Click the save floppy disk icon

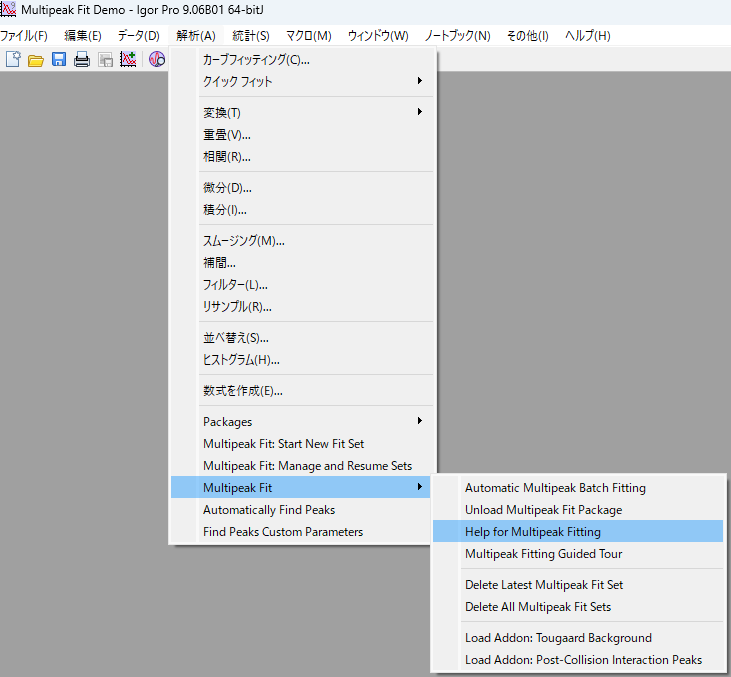(x=59, y=59)
